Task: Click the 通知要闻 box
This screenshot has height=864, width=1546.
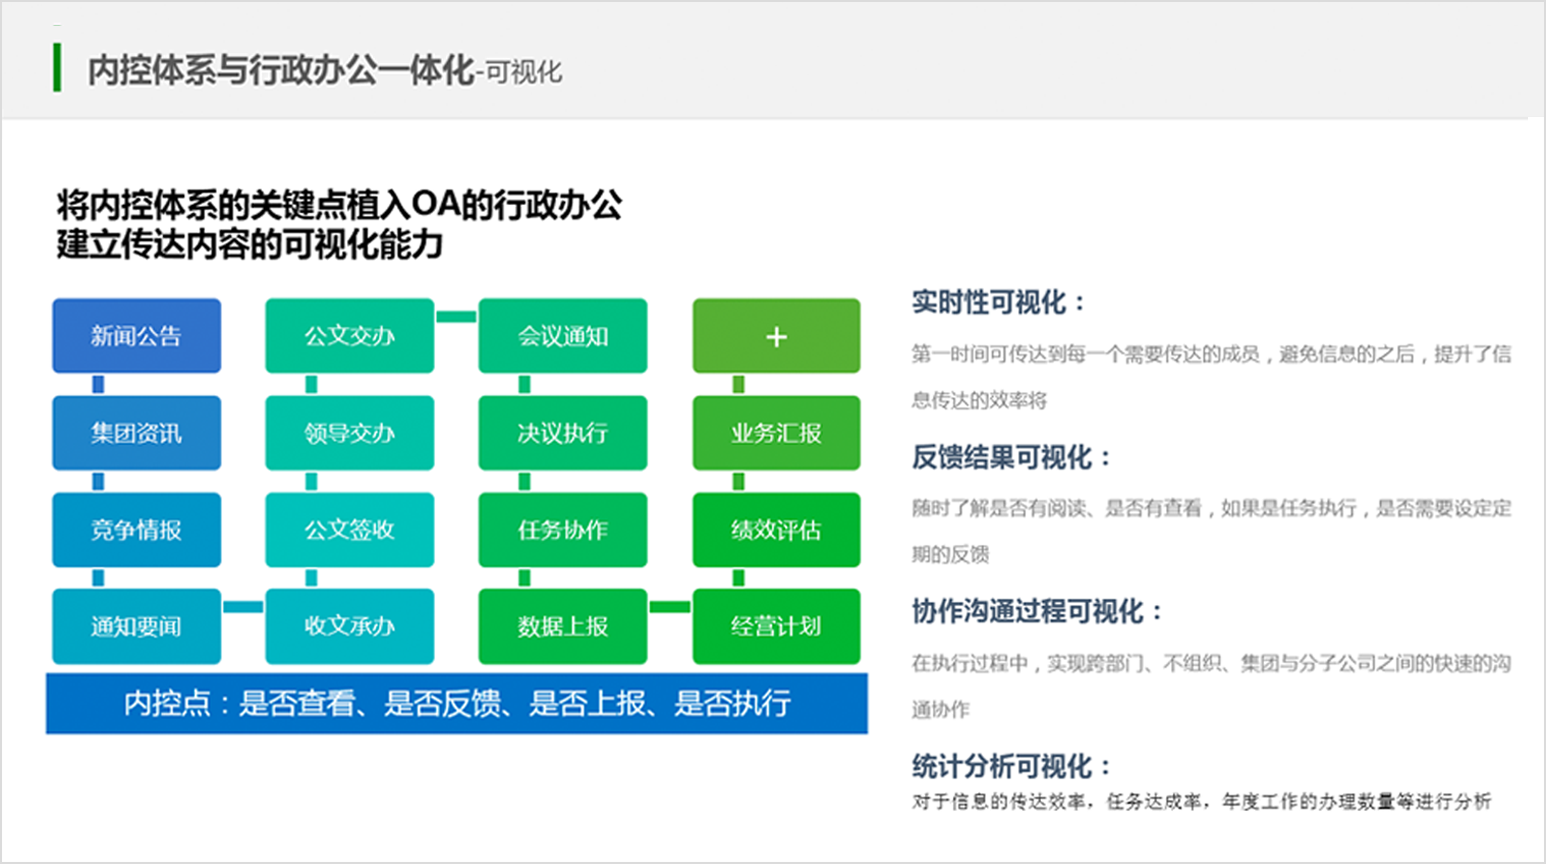Action: (136, 627)
